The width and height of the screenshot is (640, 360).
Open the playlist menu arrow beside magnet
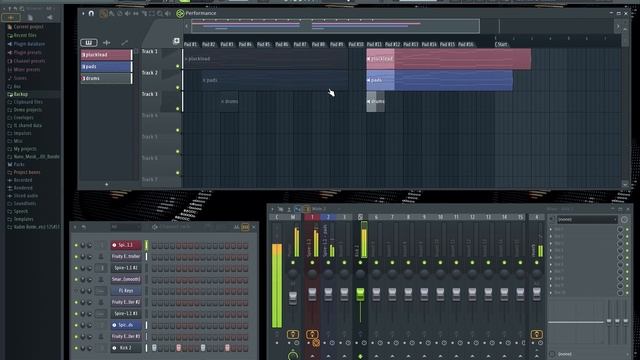(83, 13)
